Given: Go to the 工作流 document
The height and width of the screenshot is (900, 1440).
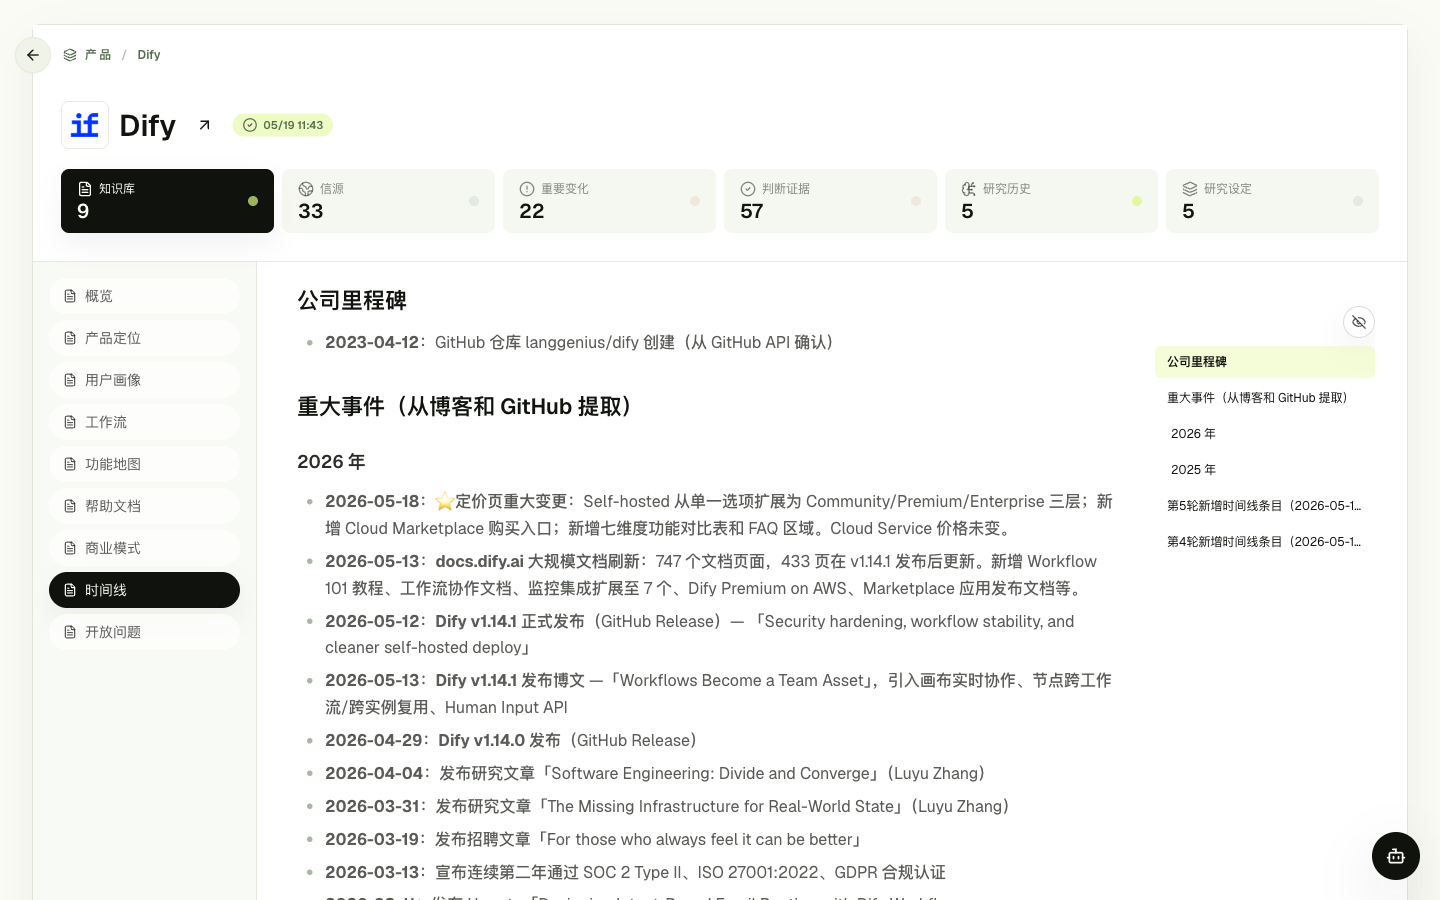Looking at the screenshot, I should pos(144,422).
